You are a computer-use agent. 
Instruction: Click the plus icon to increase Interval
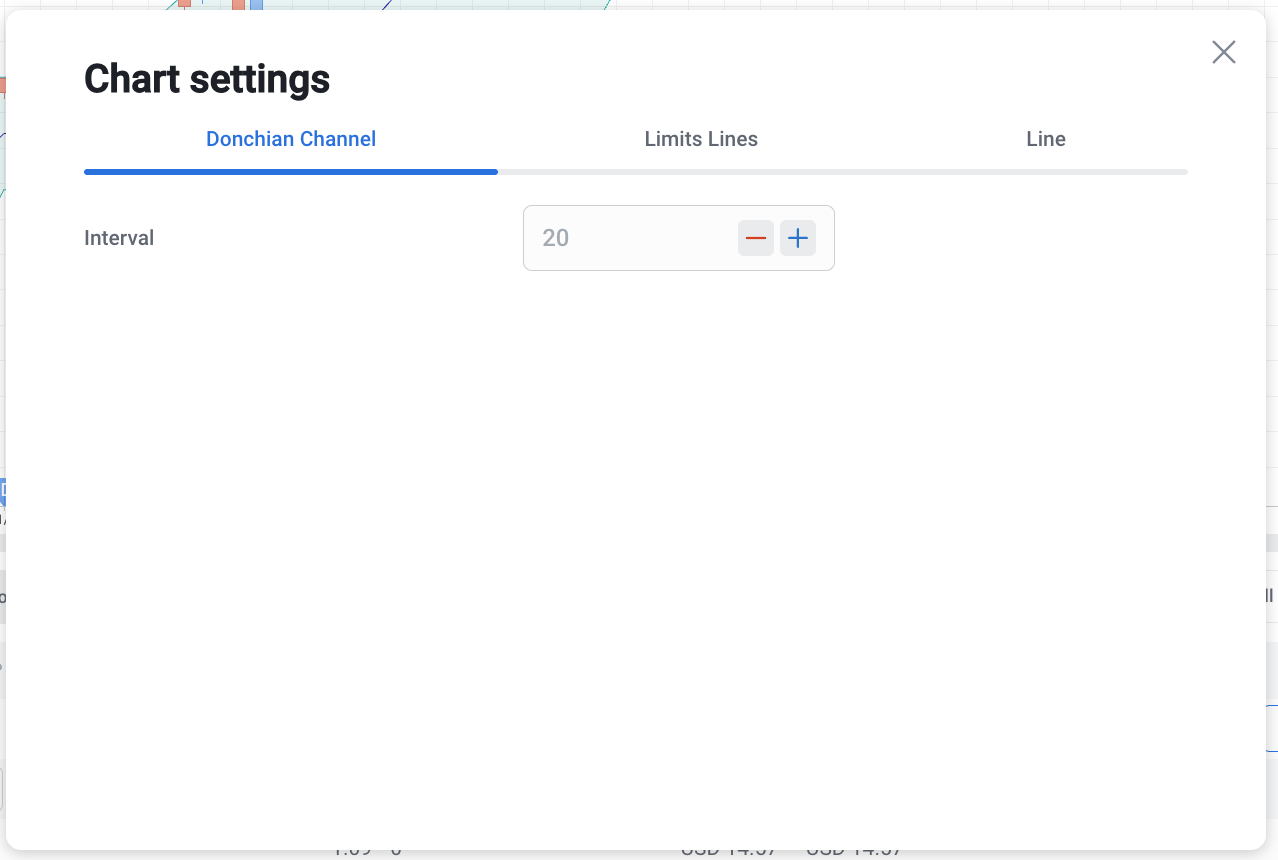pyautogui.click(x=797, y=238)
